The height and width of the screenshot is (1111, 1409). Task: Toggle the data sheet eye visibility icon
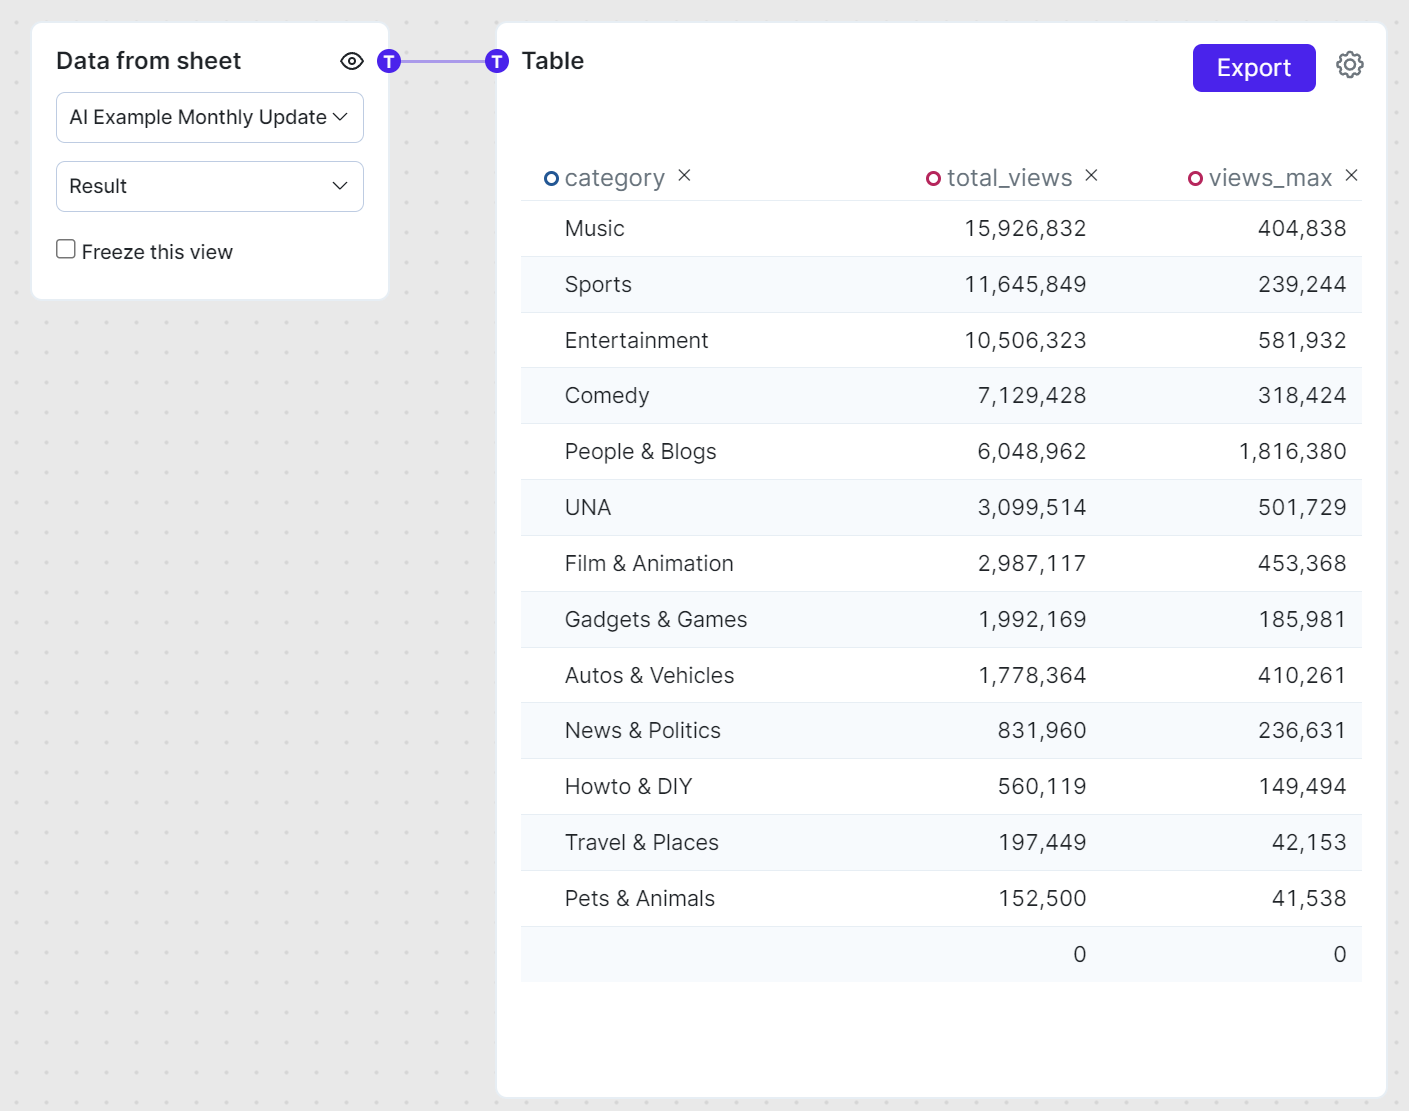351,61
